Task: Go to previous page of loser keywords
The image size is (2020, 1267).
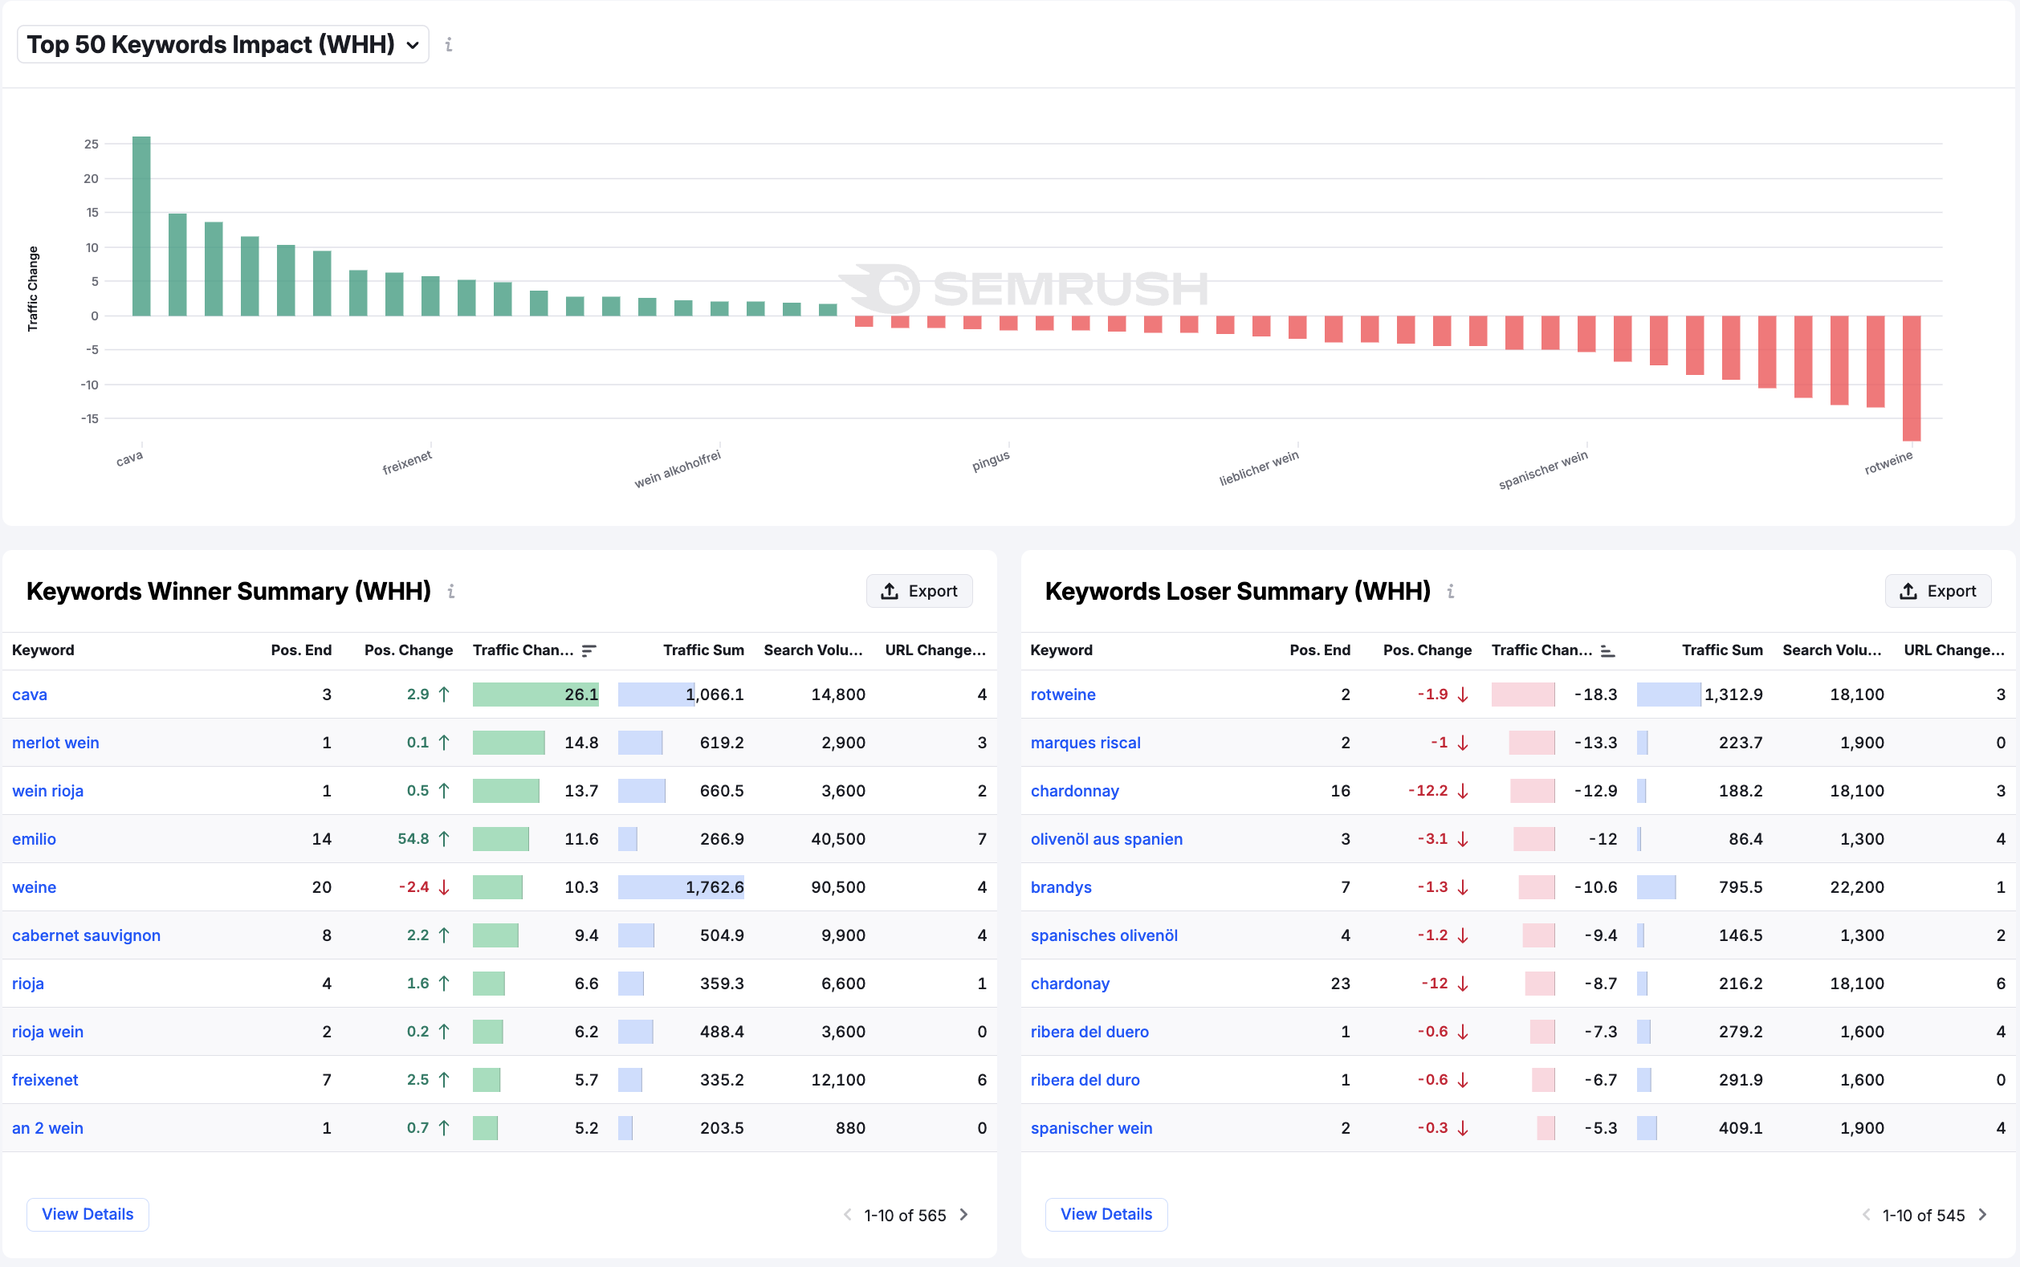Action: [1866, 1215]
